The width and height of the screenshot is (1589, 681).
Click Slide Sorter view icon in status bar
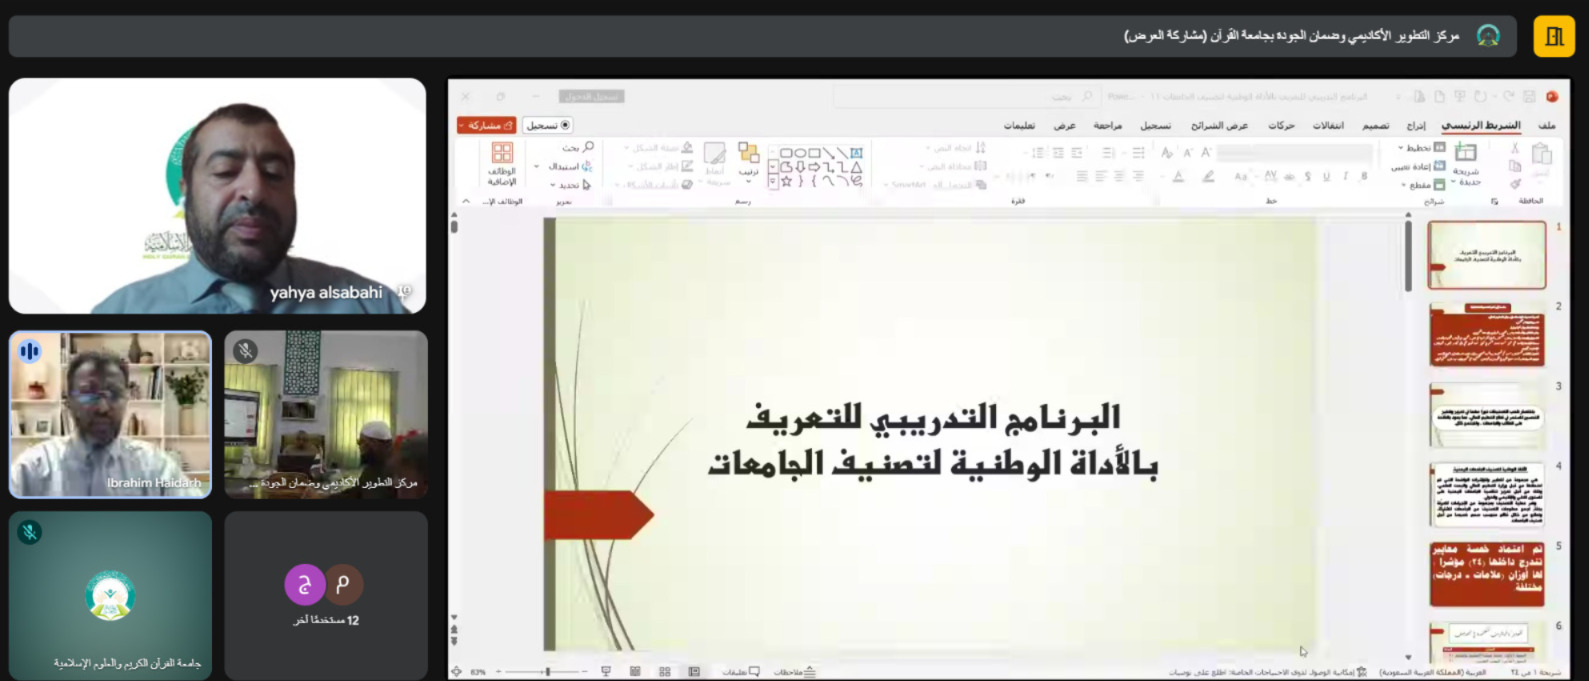pos(664,672)
